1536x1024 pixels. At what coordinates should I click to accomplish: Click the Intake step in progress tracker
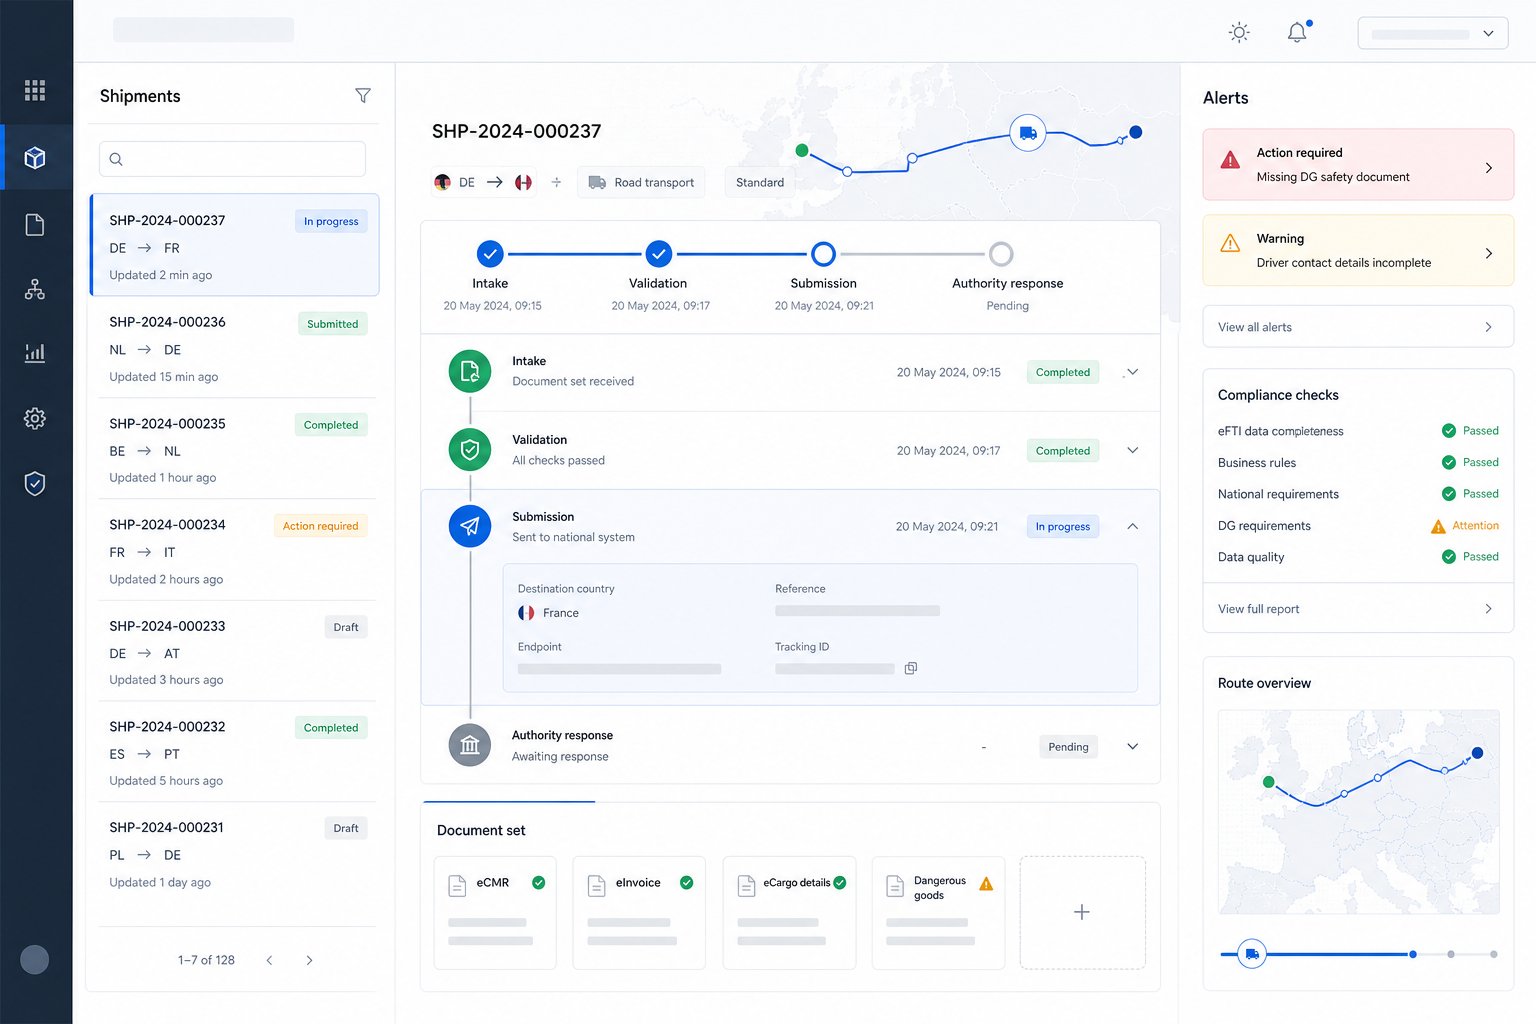490,254
